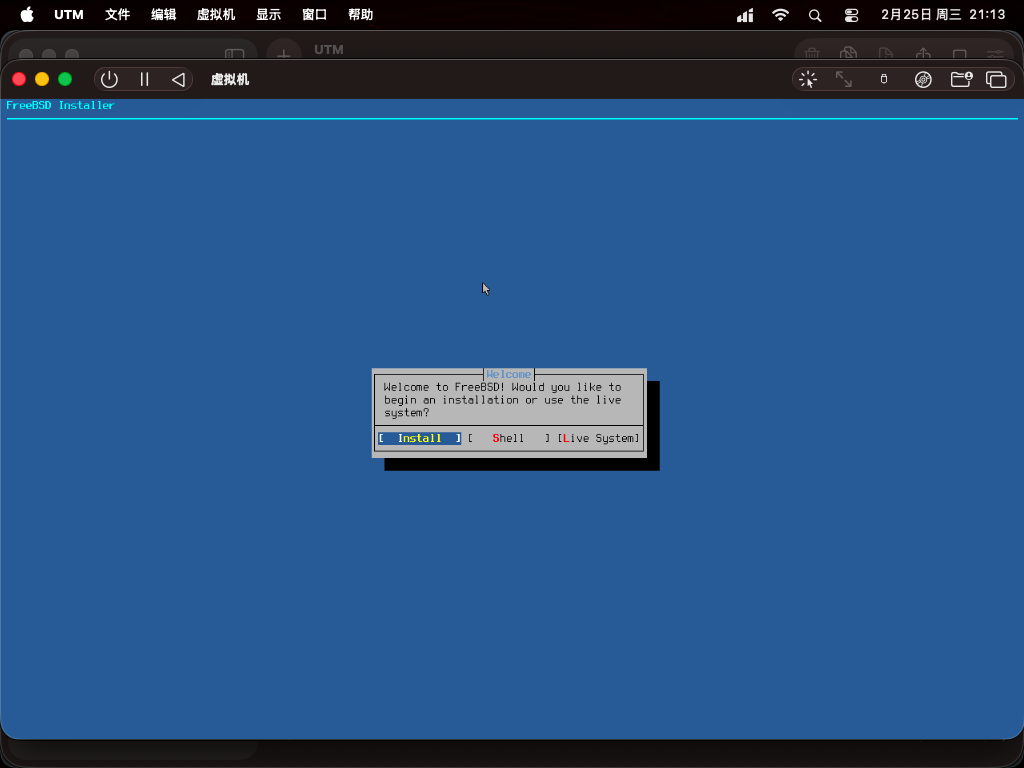Click the 虚拟机 window title

tap(230, 80)
